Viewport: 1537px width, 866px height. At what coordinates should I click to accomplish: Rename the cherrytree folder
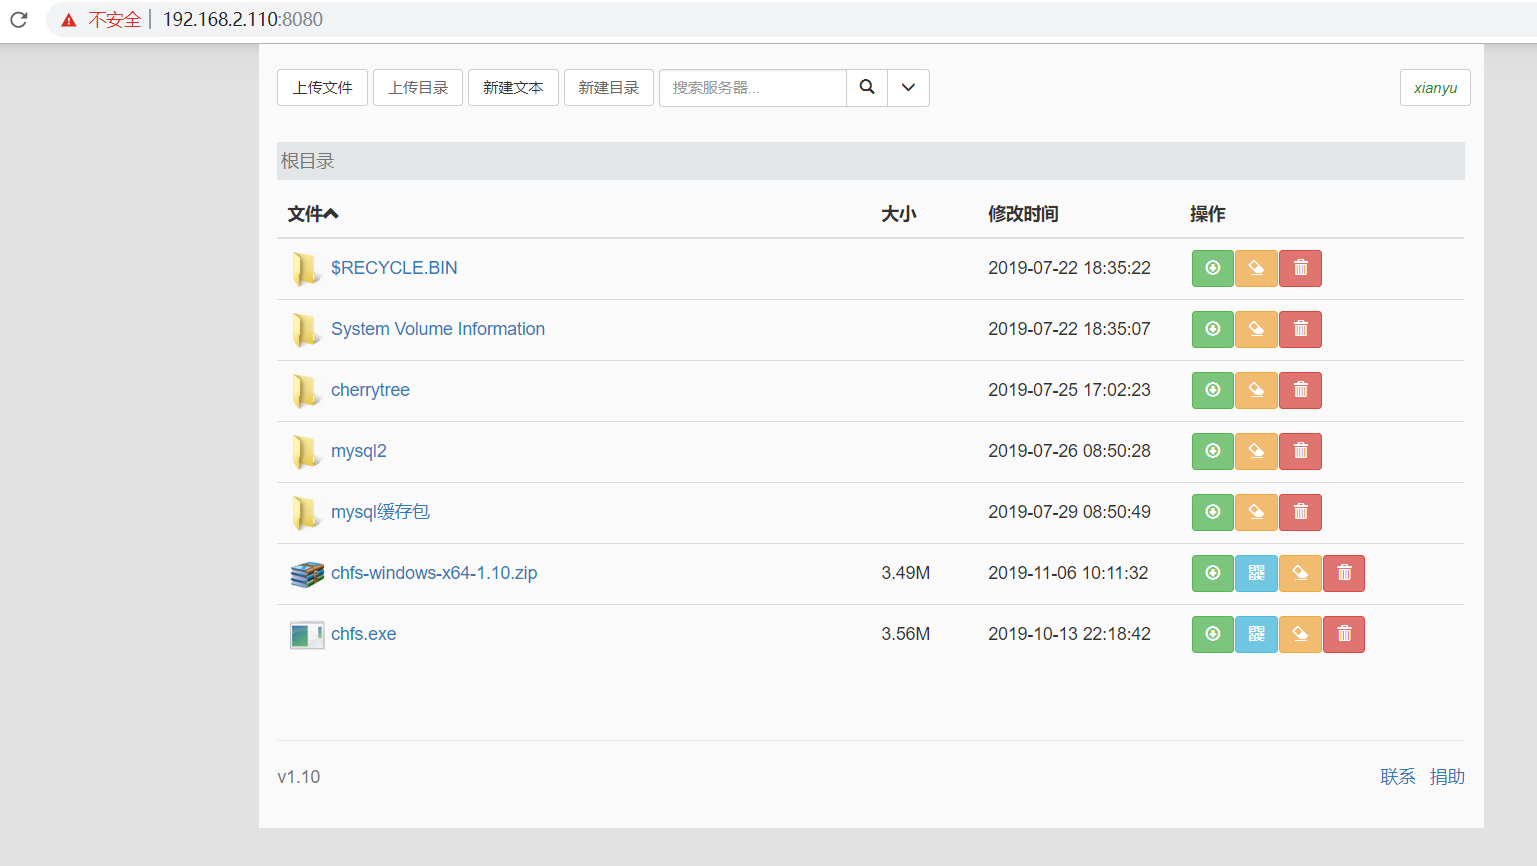[x=1256, y=390]
